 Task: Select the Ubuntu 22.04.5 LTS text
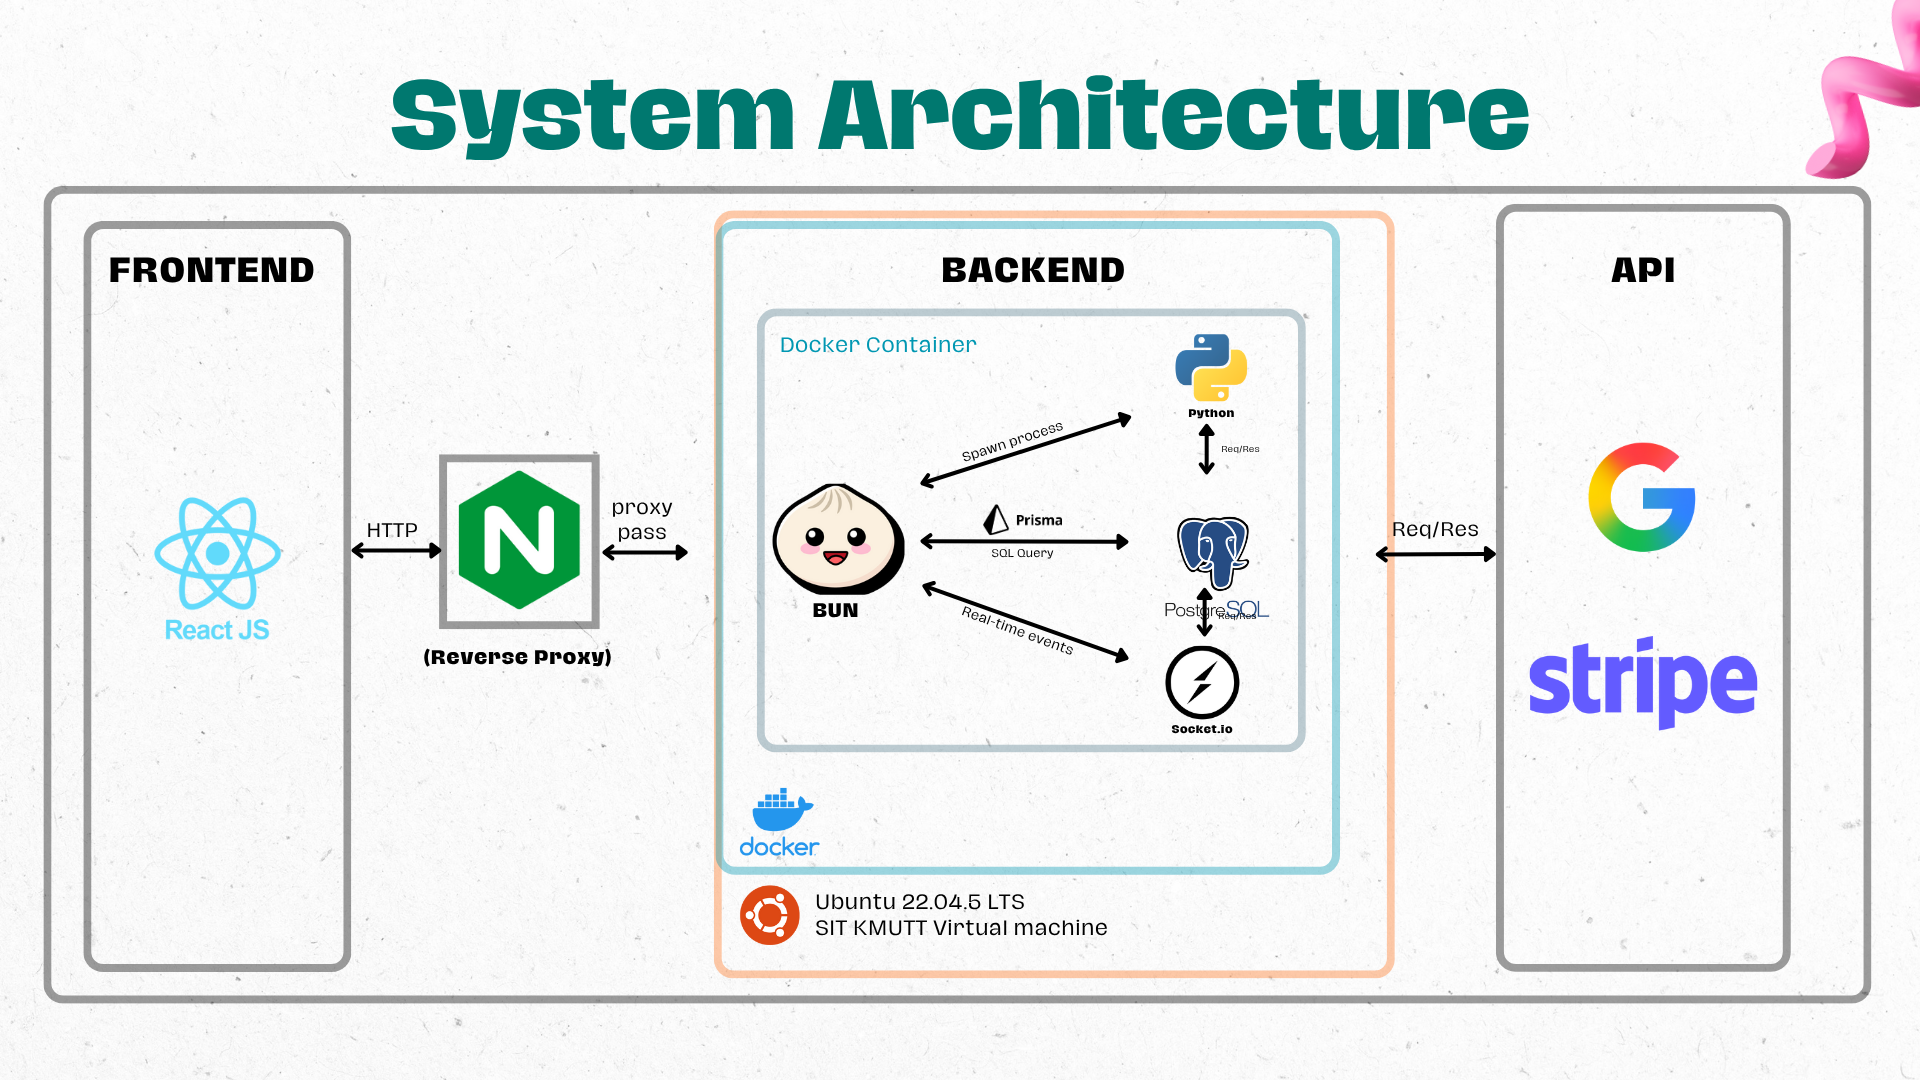919,902
